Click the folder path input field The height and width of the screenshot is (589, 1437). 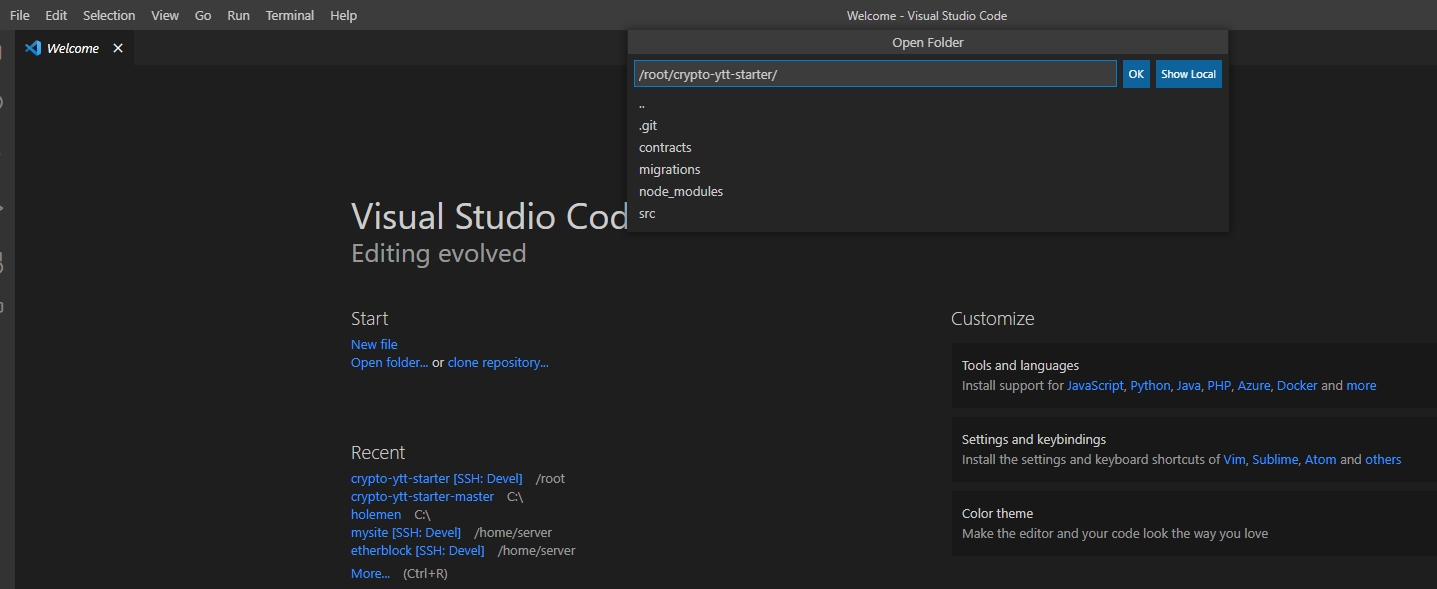(x=875, y=74)
